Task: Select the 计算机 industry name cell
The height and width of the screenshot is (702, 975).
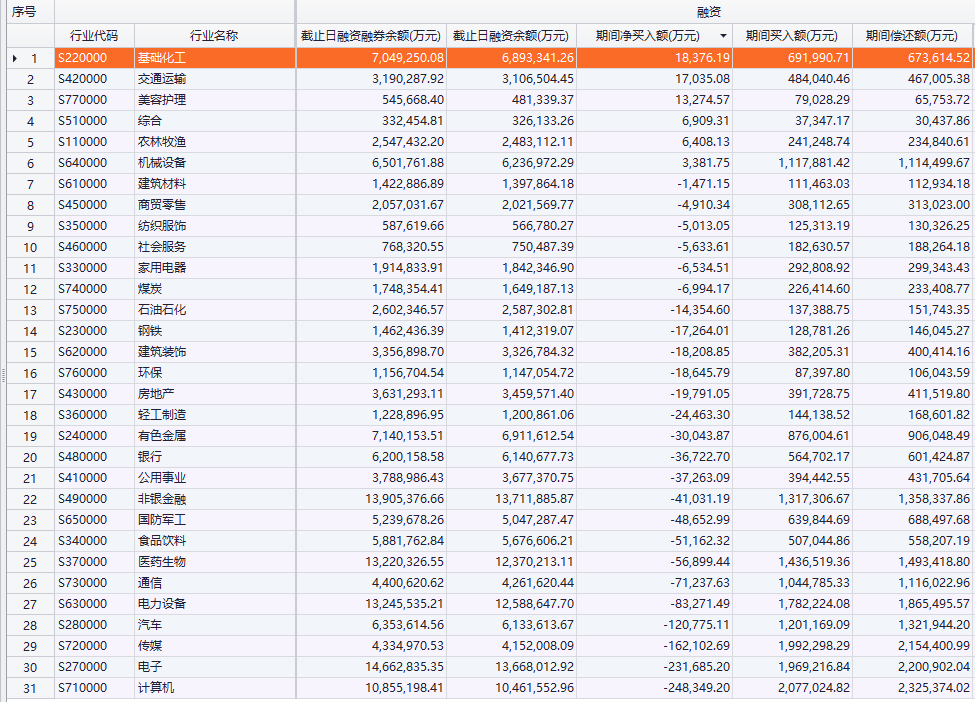Action: click(x=156, y=688)
